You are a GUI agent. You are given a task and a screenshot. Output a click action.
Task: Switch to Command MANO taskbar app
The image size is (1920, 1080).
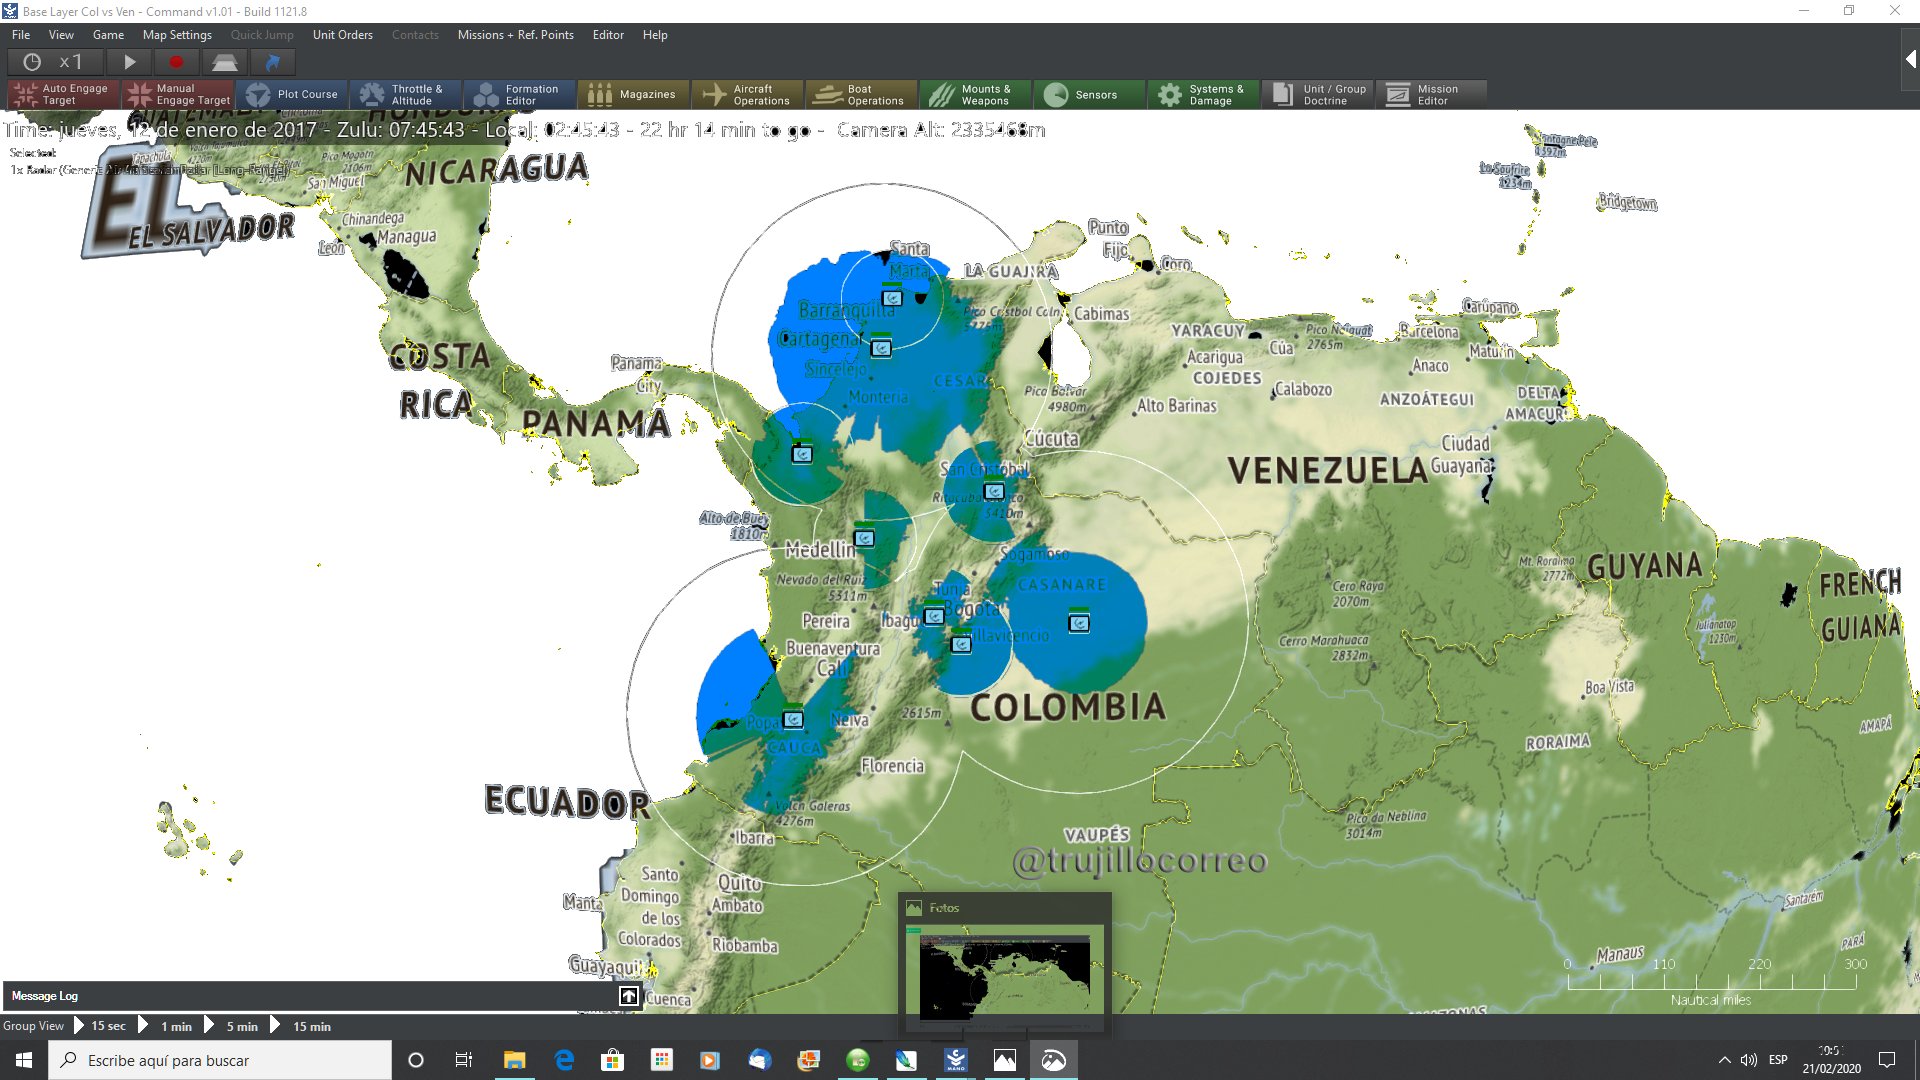click(956, 1060)
